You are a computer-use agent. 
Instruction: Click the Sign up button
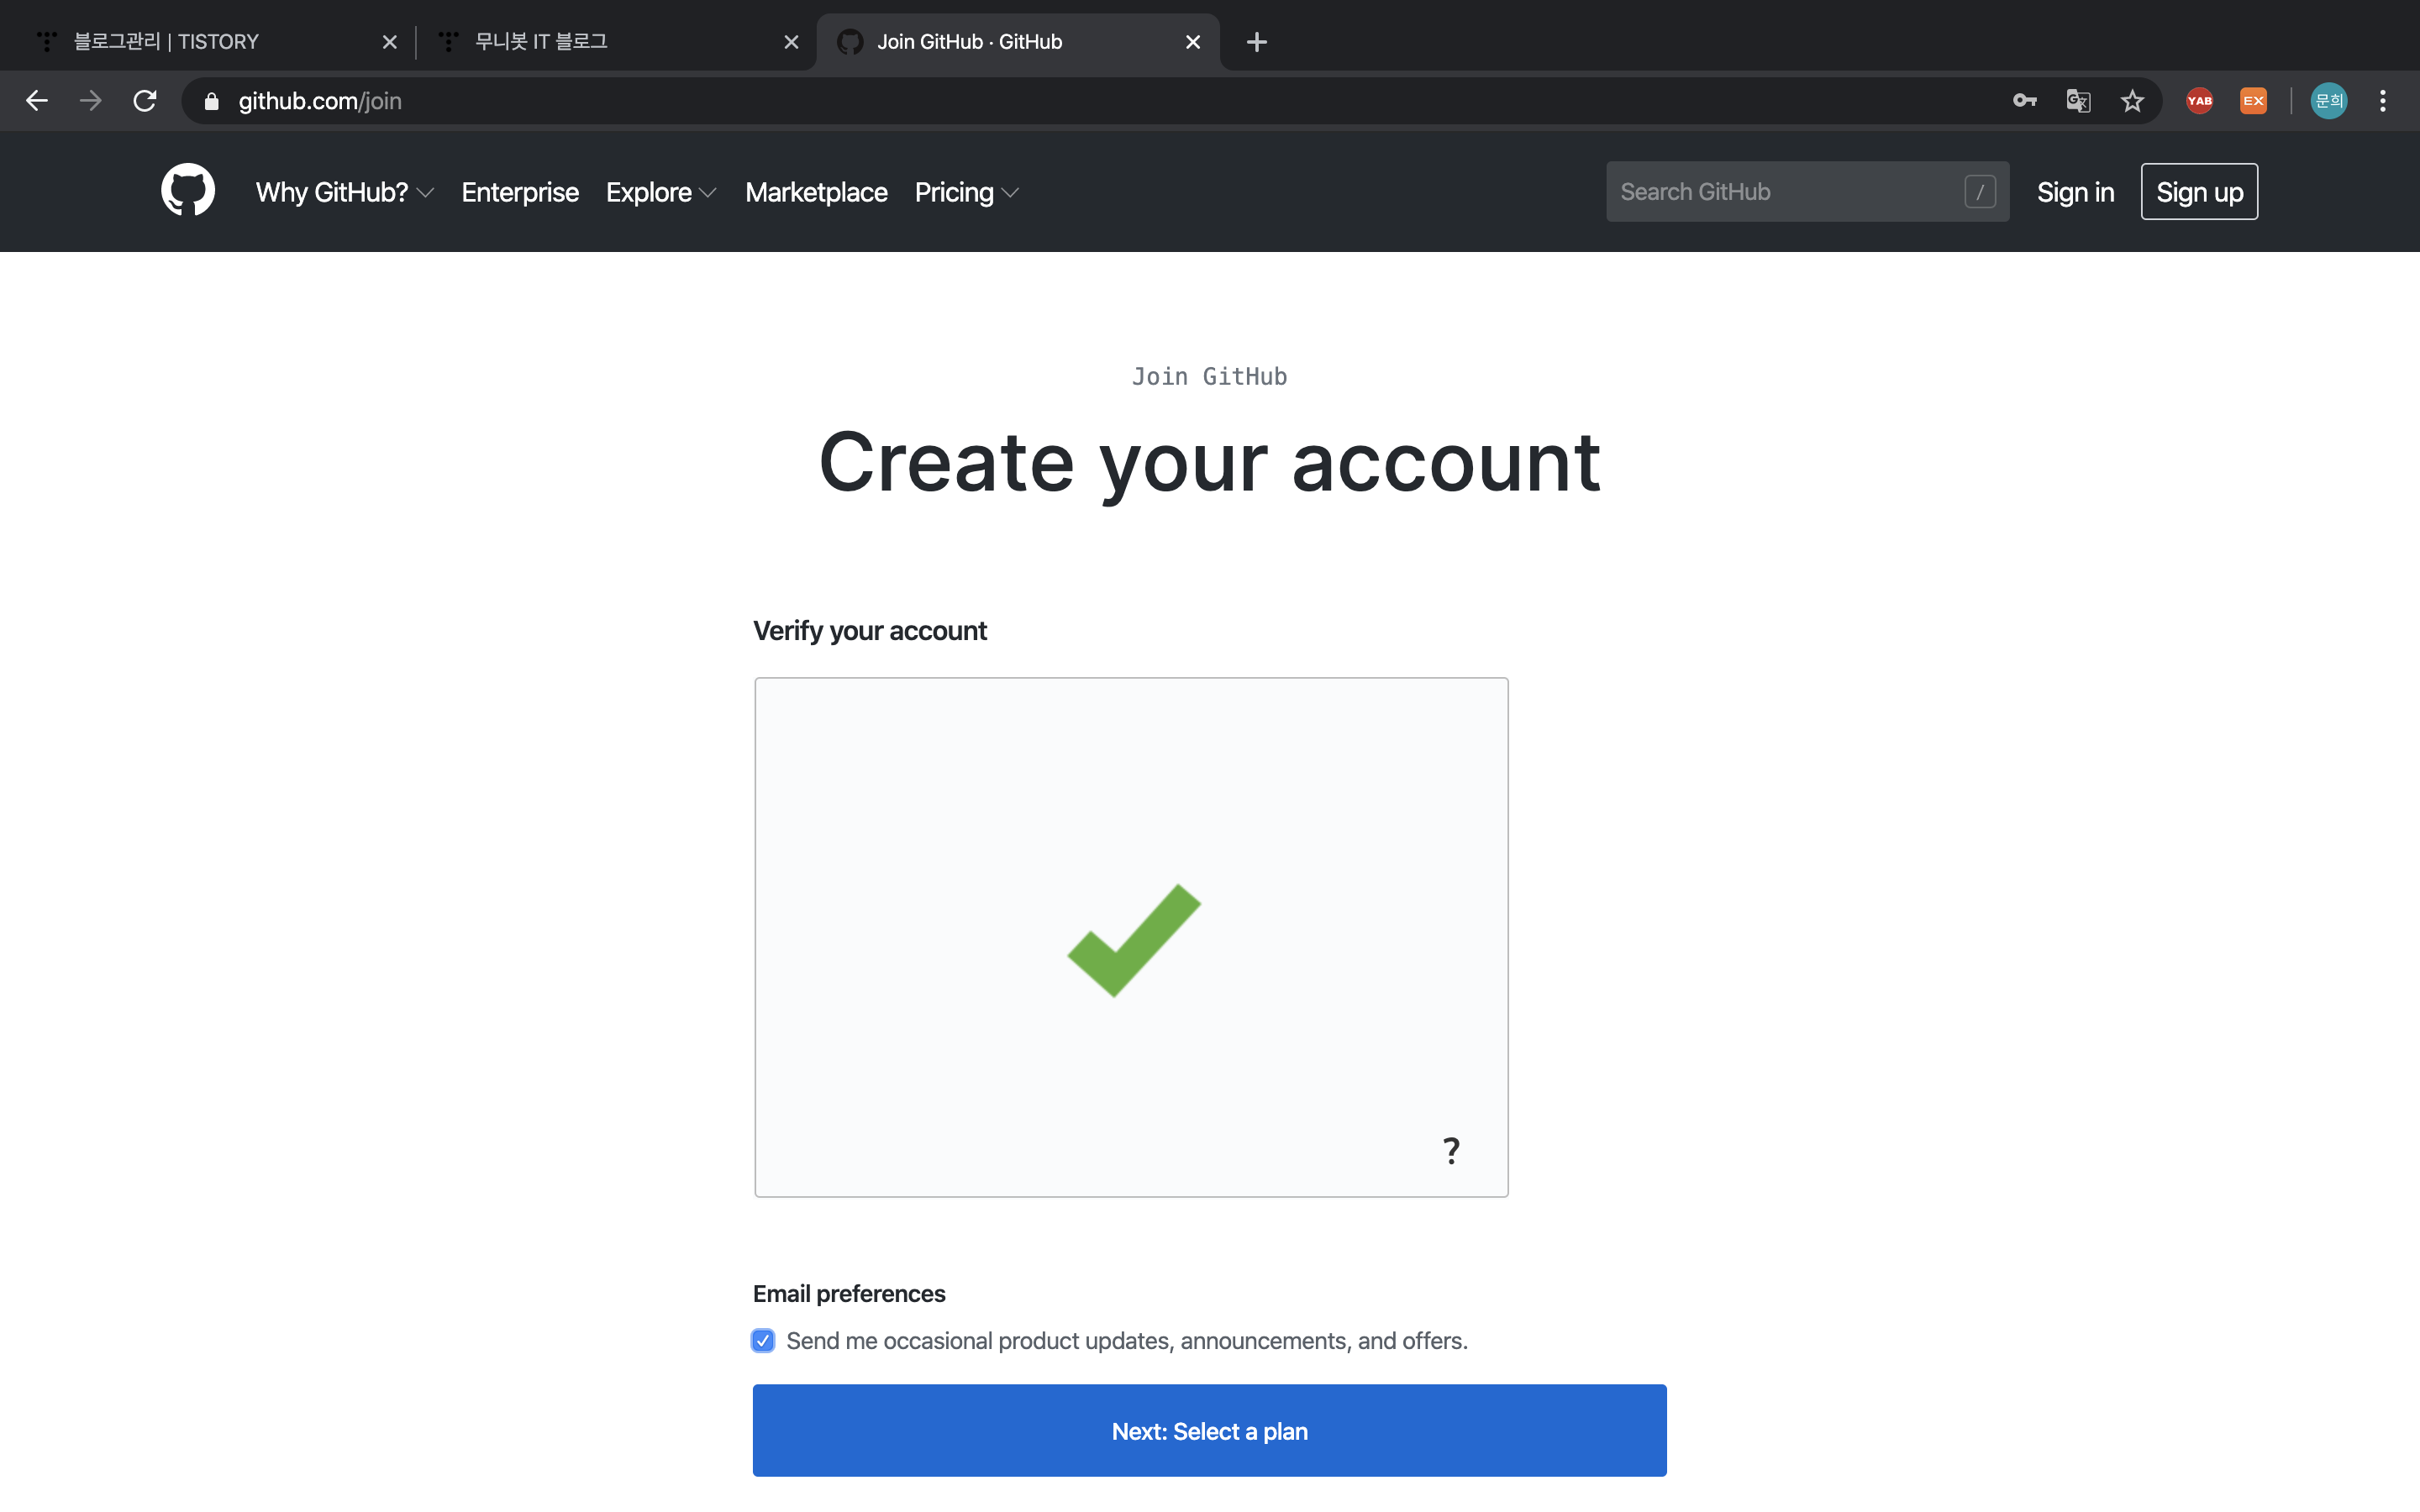coord(2199,192)
